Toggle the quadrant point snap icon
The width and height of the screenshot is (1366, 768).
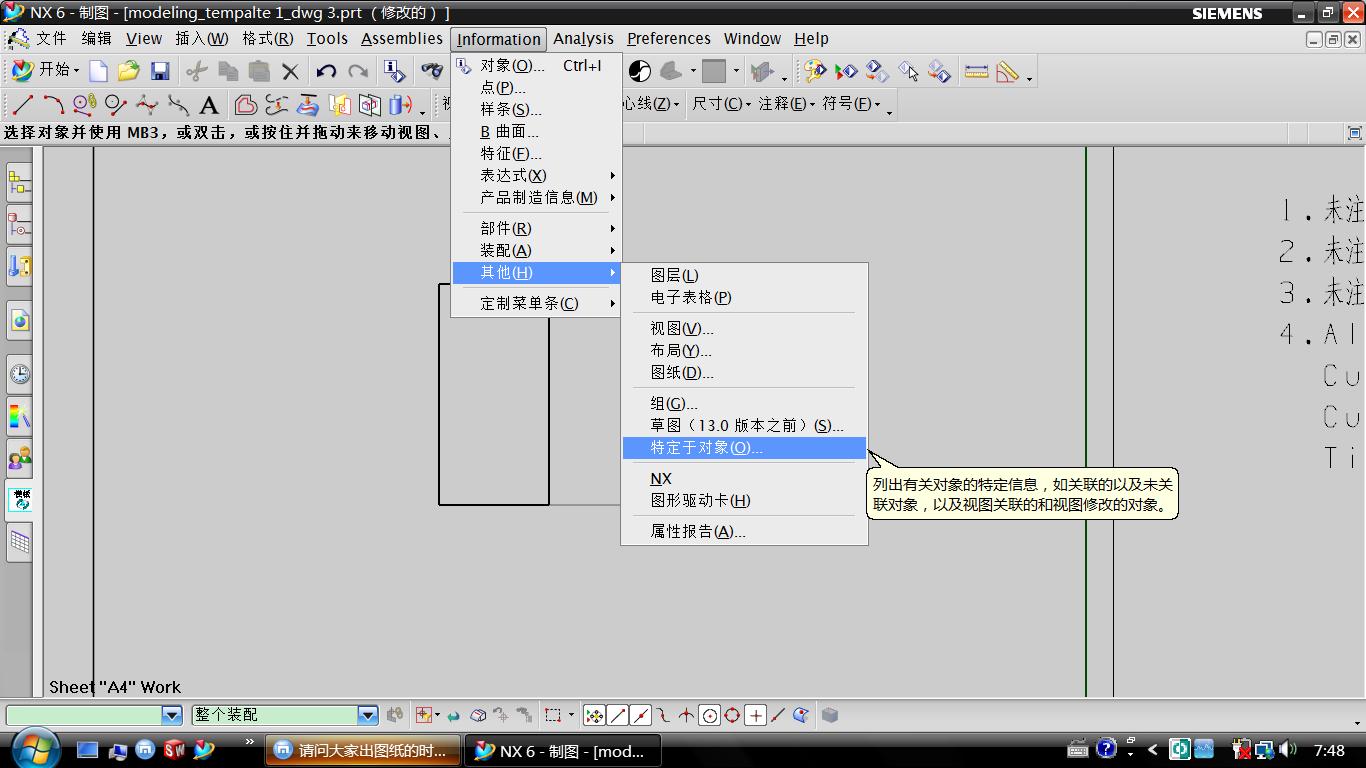click(733, 715)
